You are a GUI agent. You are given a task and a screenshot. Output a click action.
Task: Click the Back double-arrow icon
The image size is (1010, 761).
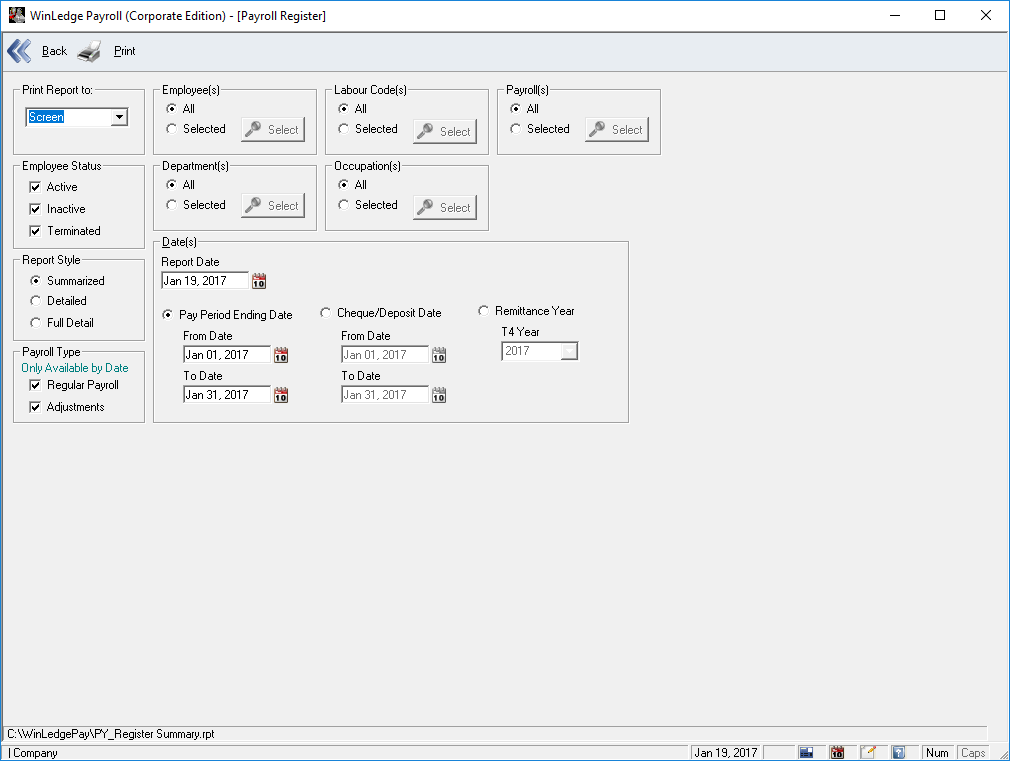(19, 51)
